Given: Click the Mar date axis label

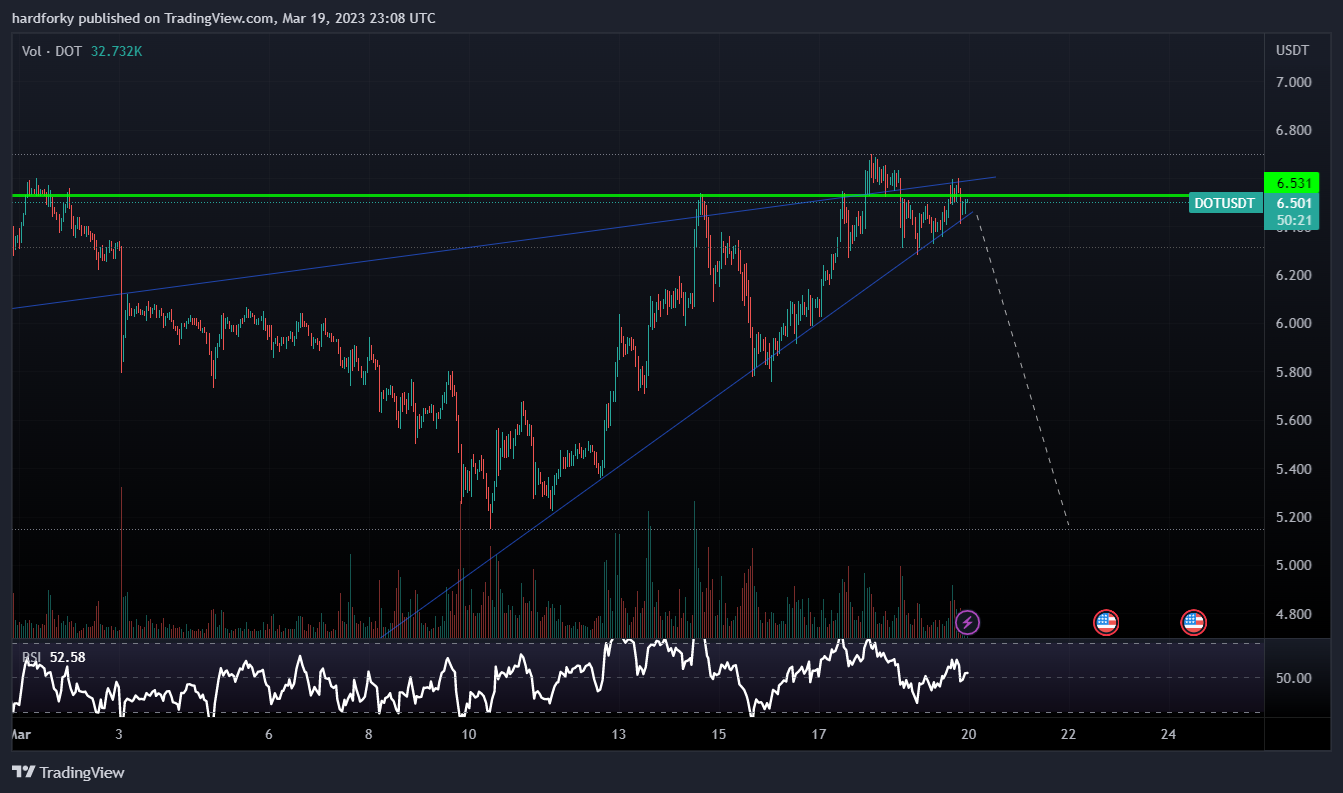Looking at the screenshot, I should [x=20, y=734].
